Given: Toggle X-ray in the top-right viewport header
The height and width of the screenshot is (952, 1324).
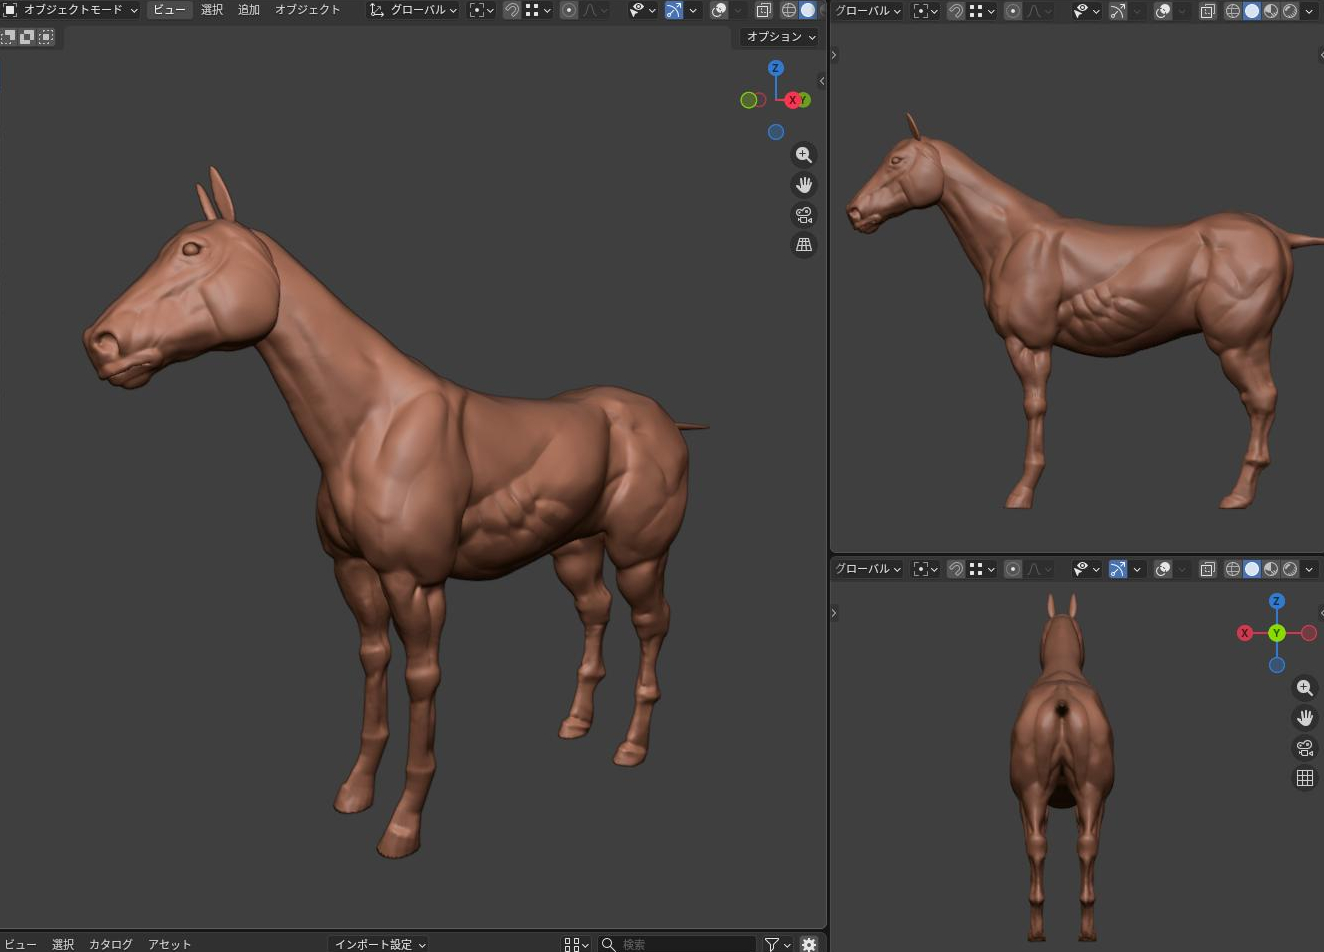Looking at the screenshot, I should pos(1207,11).
